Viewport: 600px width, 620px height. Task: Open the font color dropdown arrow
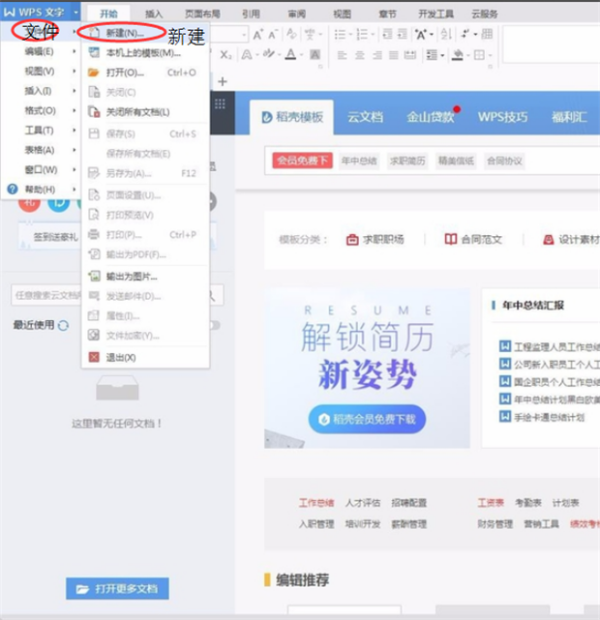click(301, 55)
